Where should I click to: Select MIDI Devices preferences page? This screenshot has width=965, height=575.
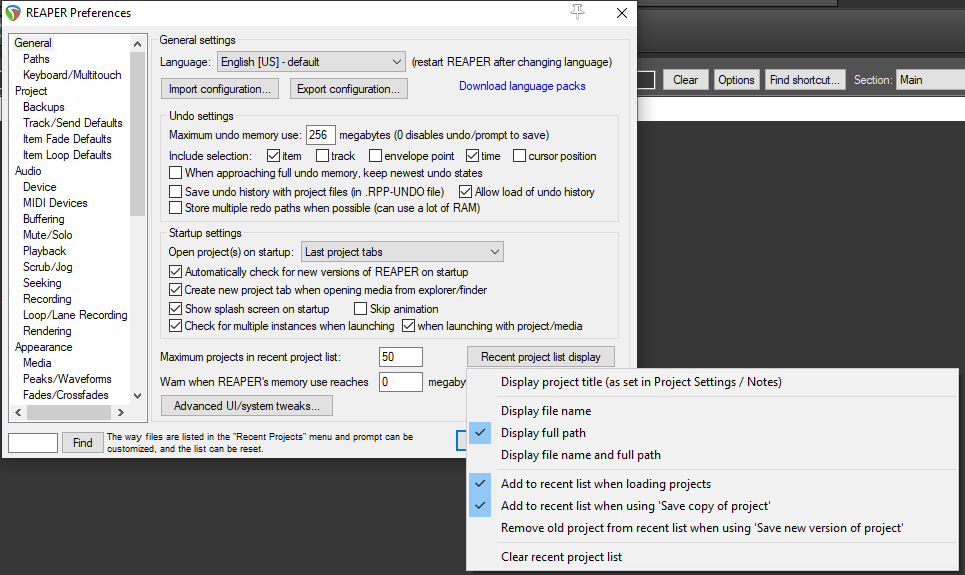[55, 203]
